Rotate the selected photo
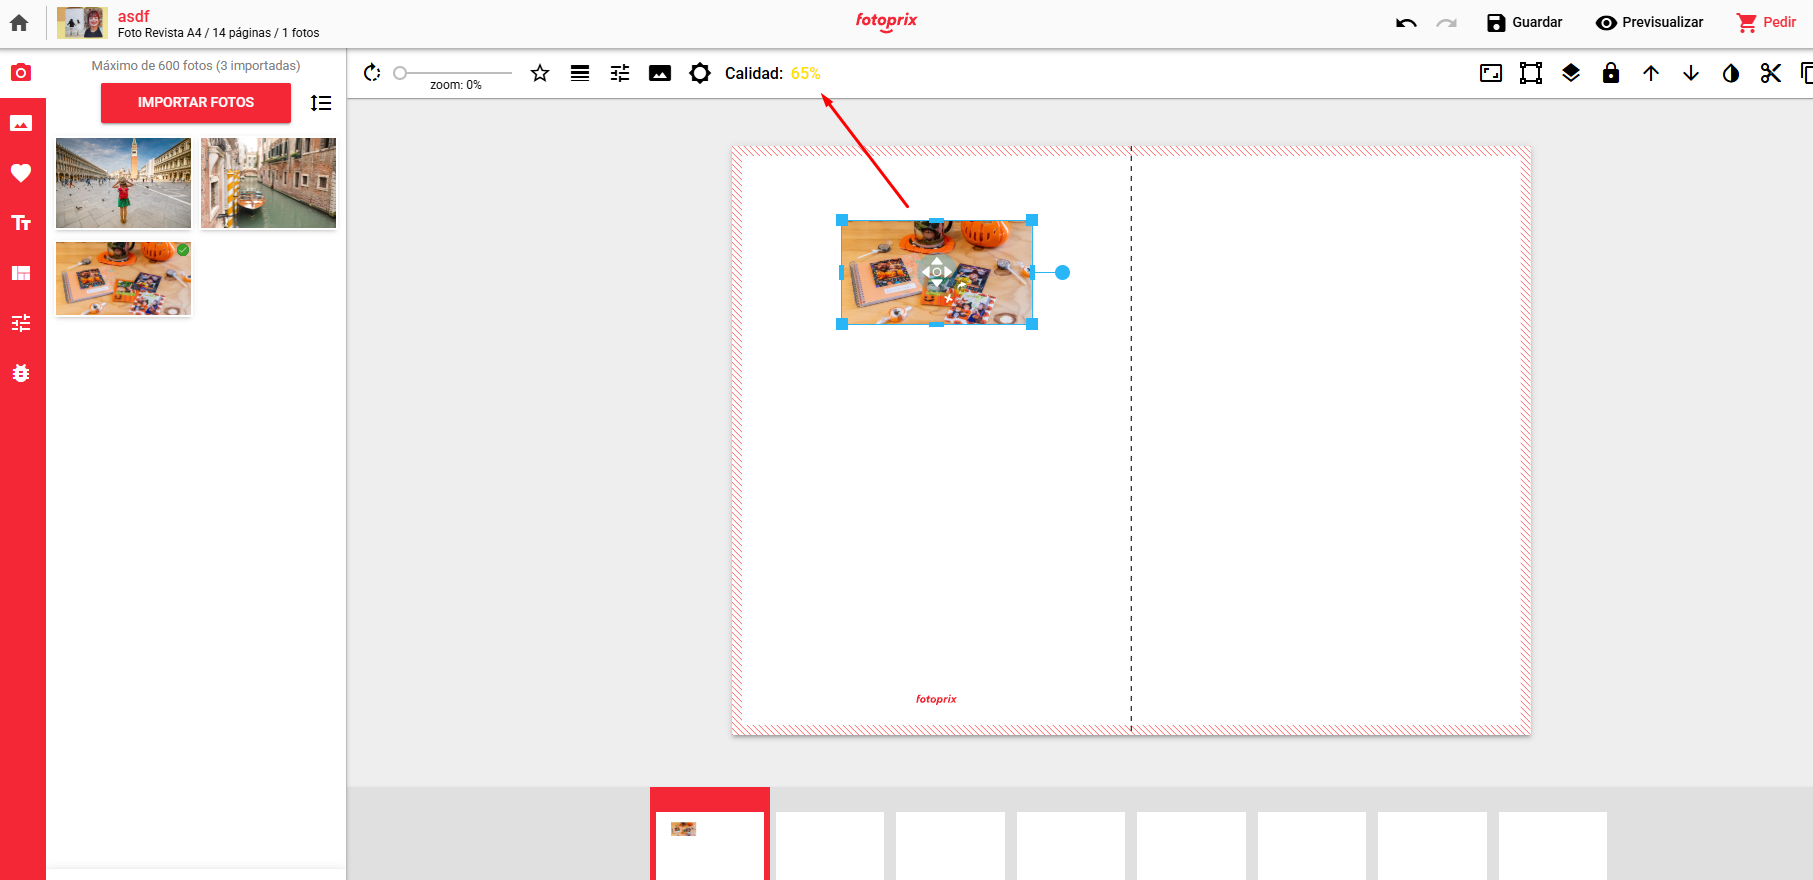This screenshot has width=1813, height=880. [372, 73]
